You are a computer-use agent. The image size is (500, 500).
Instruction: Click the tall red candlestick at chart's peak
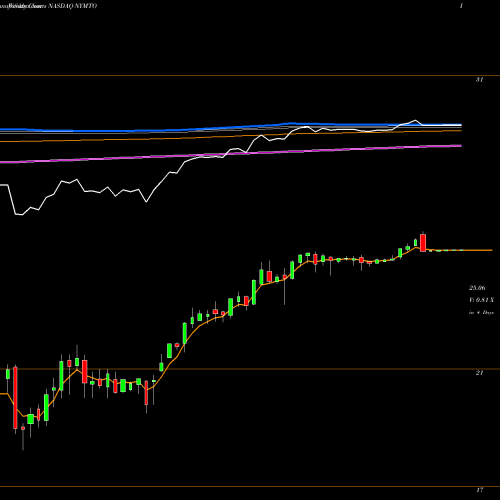click(x=423, y=243)
